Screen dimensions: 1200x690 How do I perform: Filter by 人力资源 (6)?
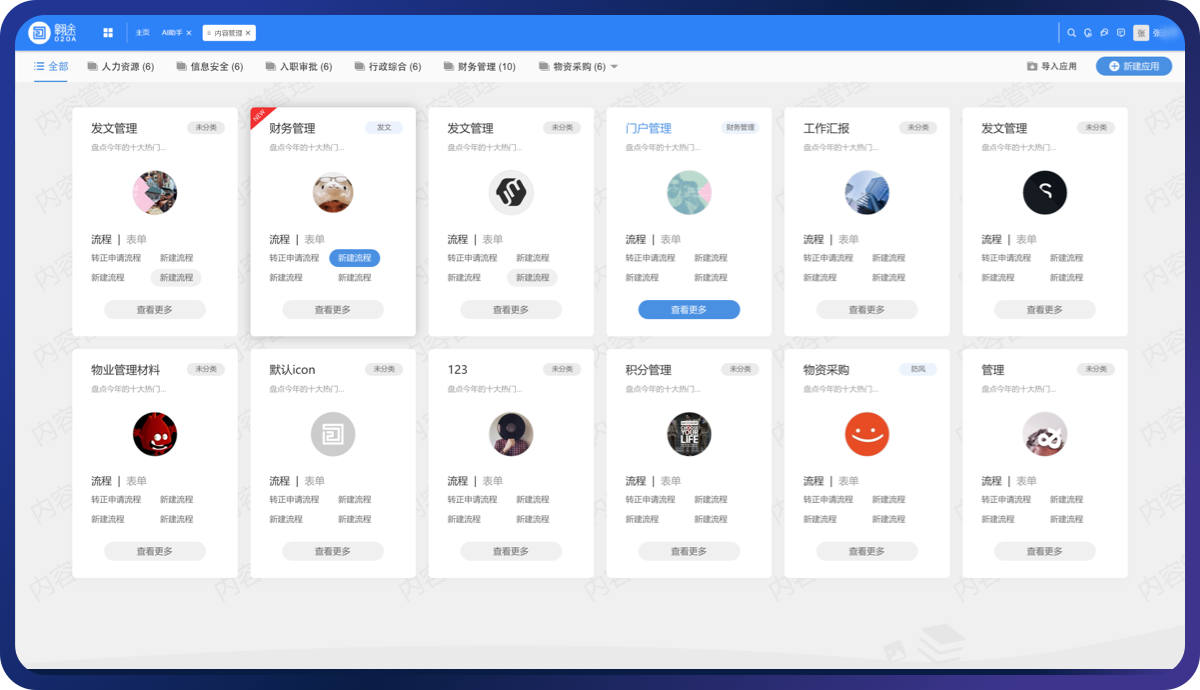(x=120, y=67)
